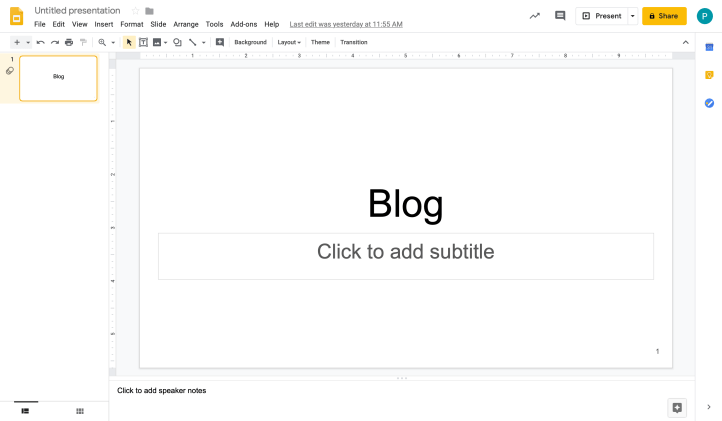Open the Present options dropdown arrow
The image size is (722, 421).
tap(632, 16)
